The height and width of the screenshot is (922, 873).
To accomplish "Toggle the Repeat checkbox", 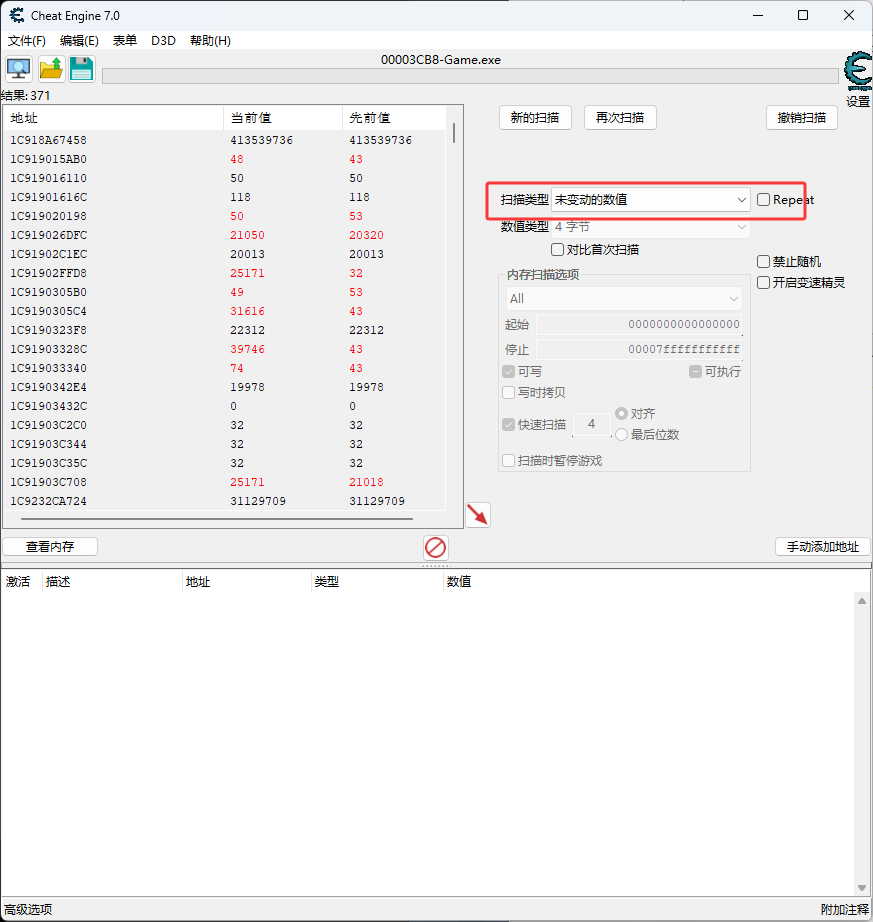I will [763, 200].
